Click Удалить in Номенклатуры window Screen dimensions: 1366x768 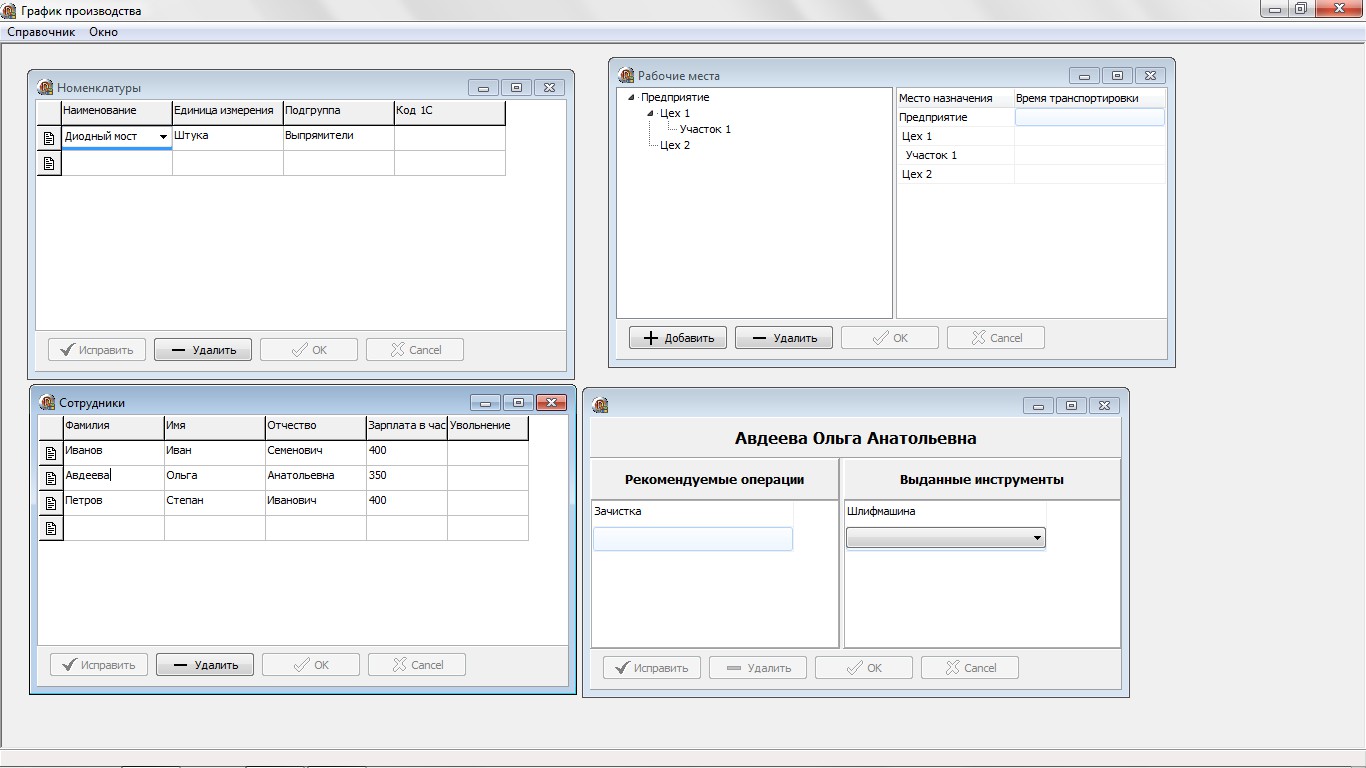(x=203, y=350)
